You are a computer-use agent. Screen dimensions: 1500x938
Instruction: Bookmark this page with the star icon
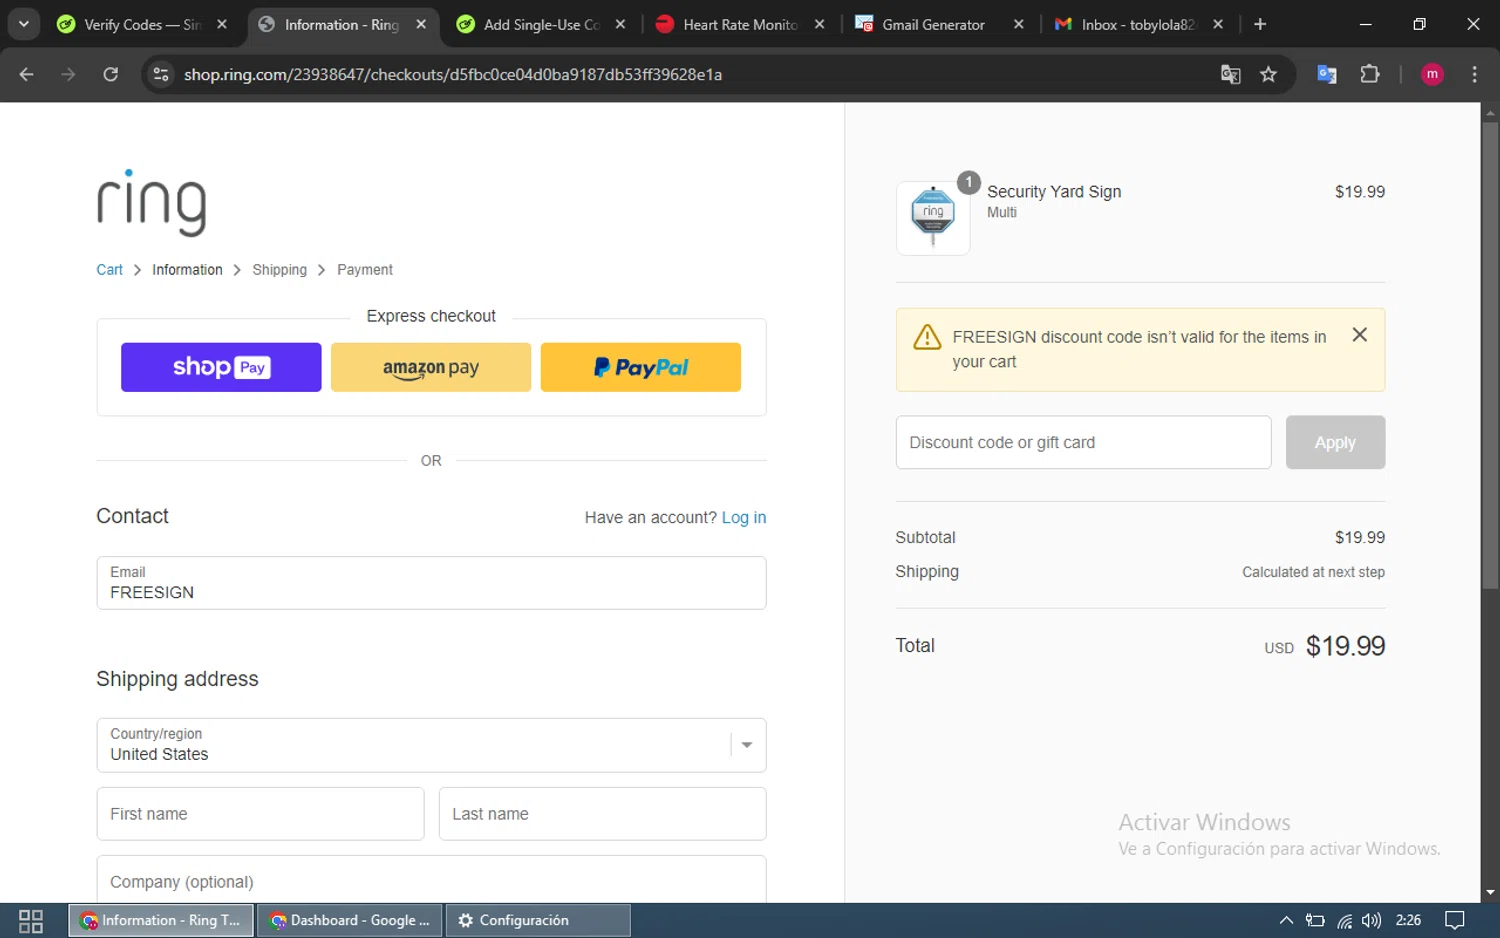point(1268,74)
